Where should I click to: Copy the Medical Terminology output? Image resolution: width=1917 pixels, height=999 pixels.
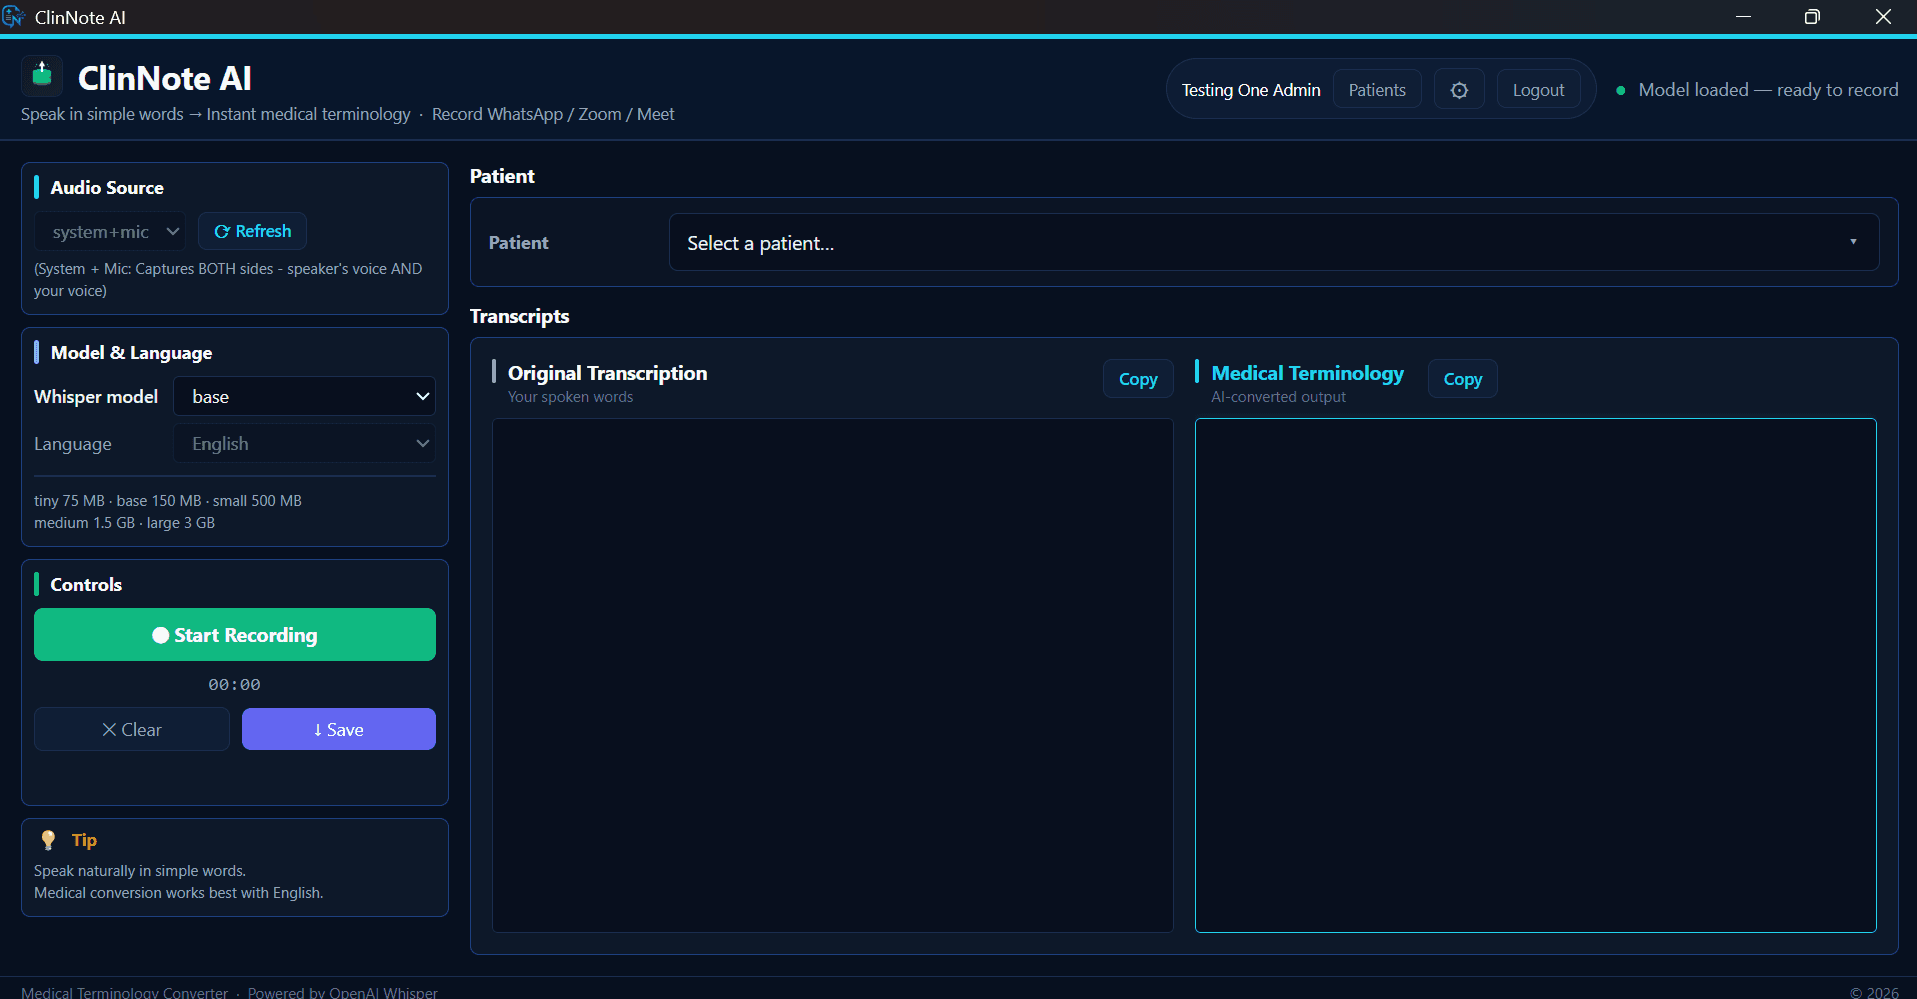click(1462, 379)
